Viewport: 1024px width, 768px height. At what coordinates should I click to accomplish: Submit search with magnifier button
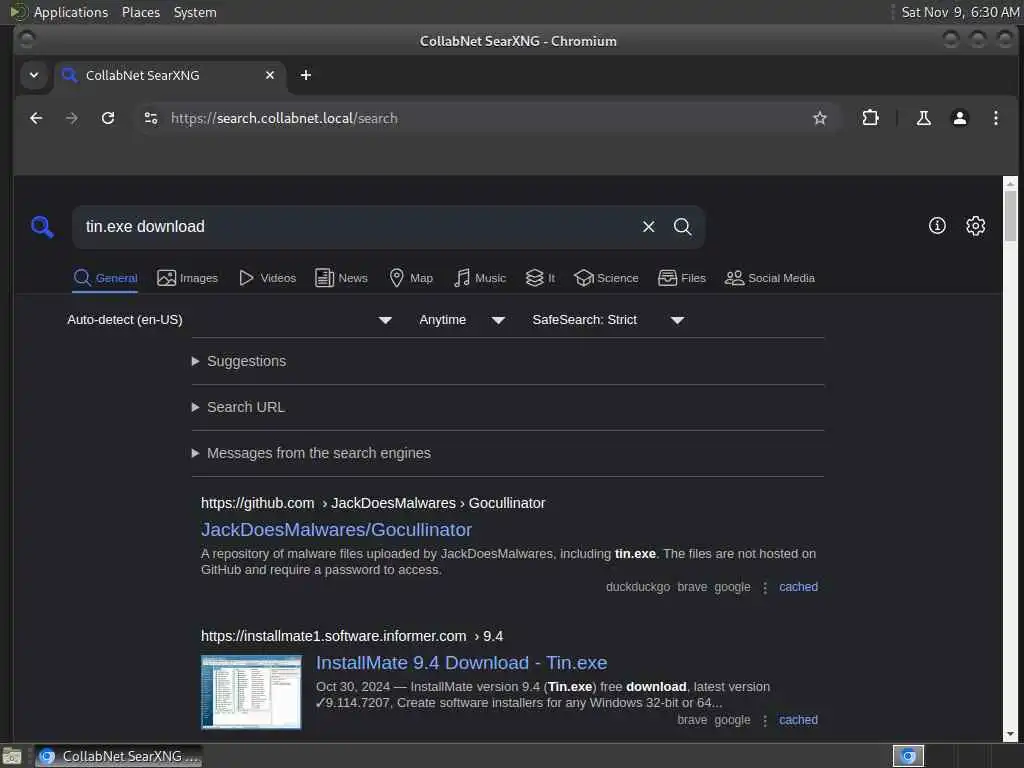tap(682, 227)
